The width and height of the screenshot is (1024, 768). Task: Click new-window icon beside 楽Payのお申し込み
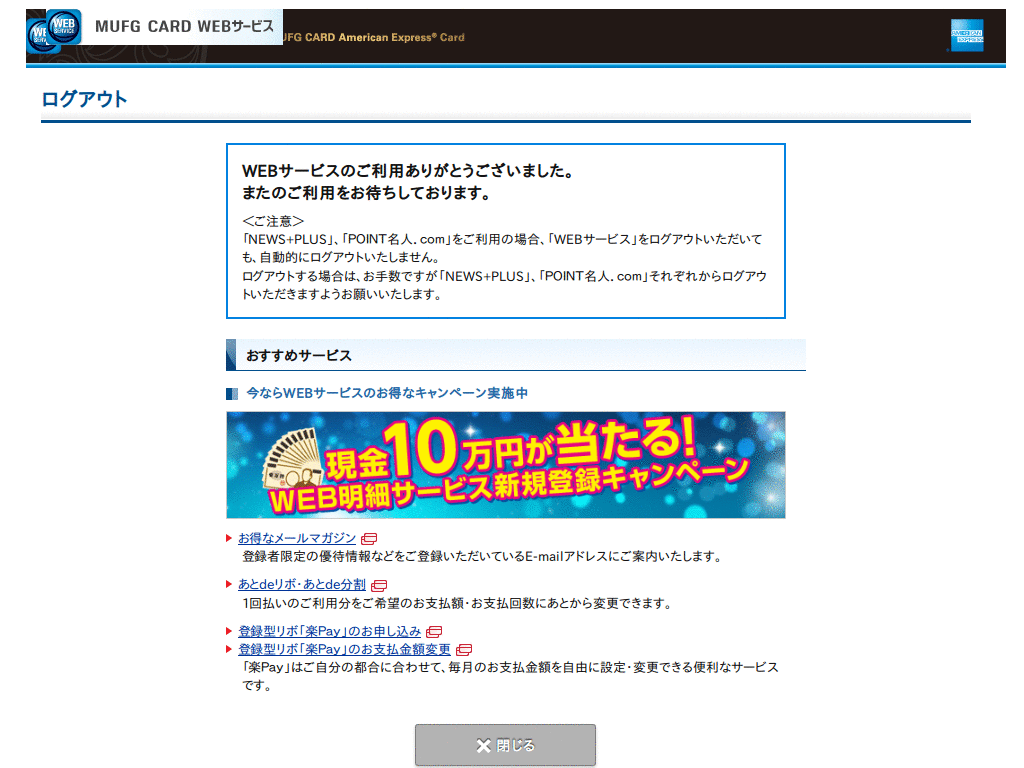[x=434, y=632]
